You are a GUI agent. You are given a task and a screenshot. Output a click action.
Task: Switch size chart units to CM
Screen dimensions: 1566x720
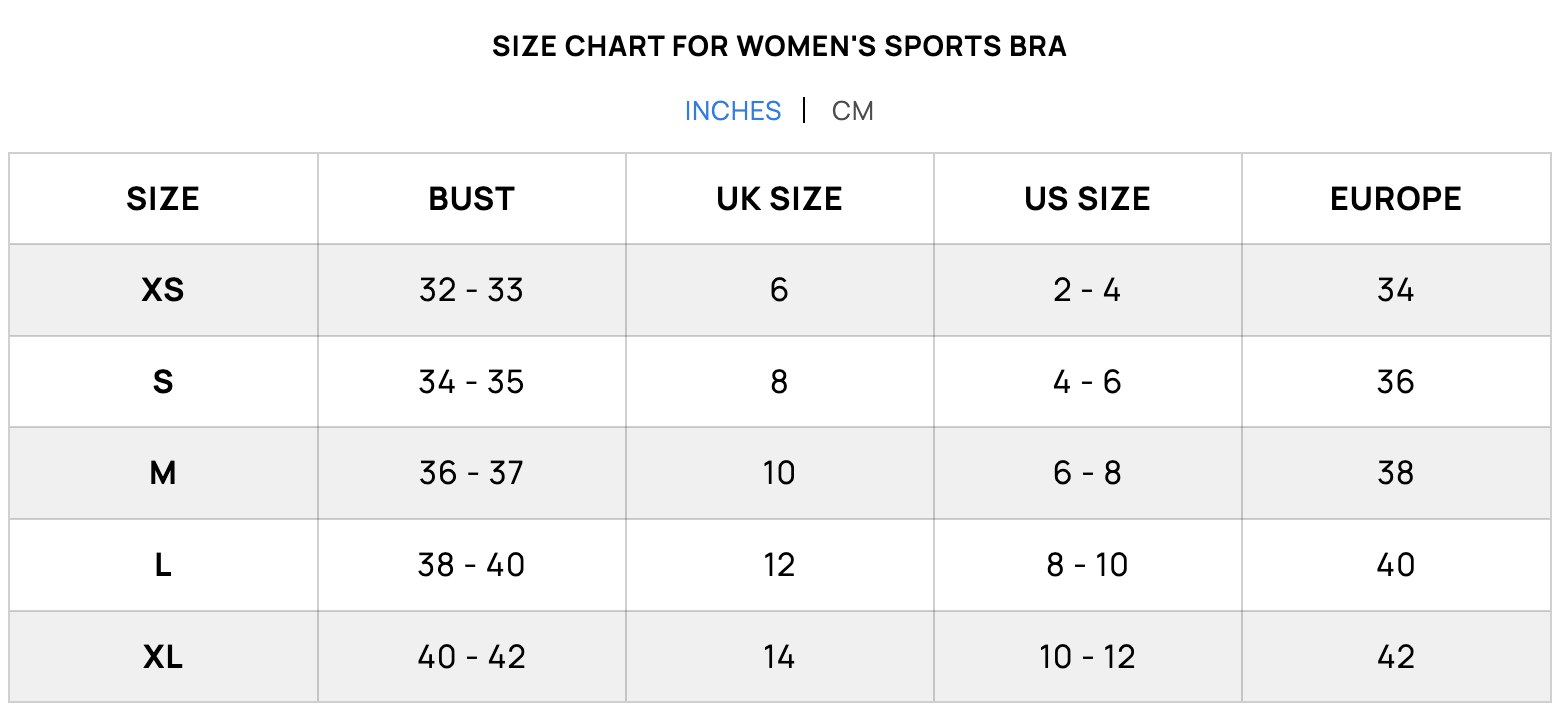[x=852, y=110]
